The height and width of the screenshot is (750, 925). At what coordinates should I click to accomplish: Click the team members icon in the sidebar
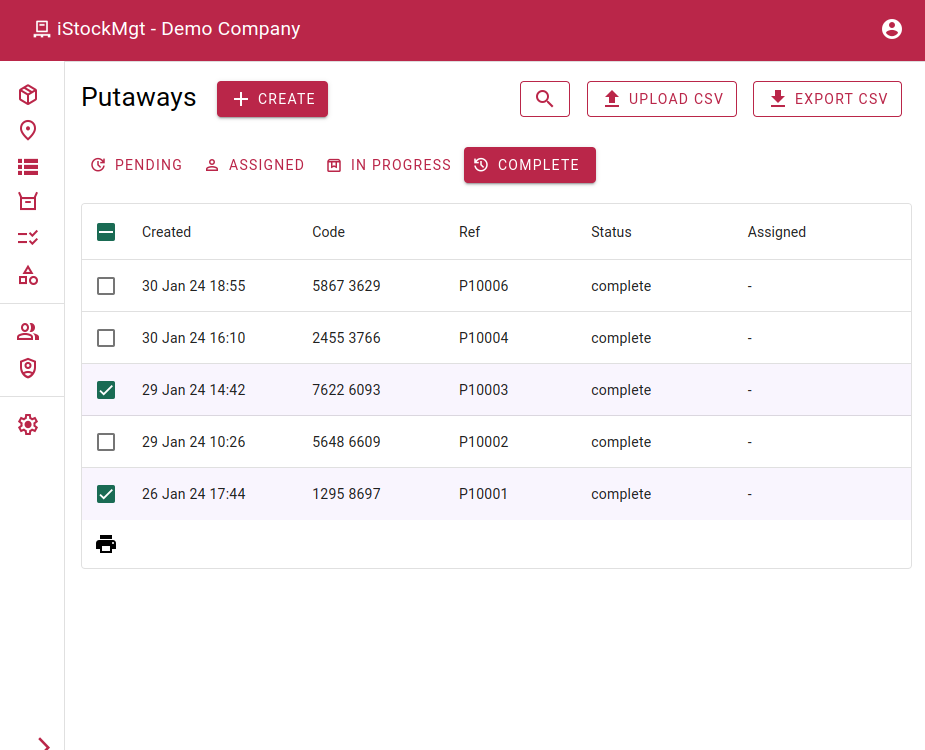27,331
